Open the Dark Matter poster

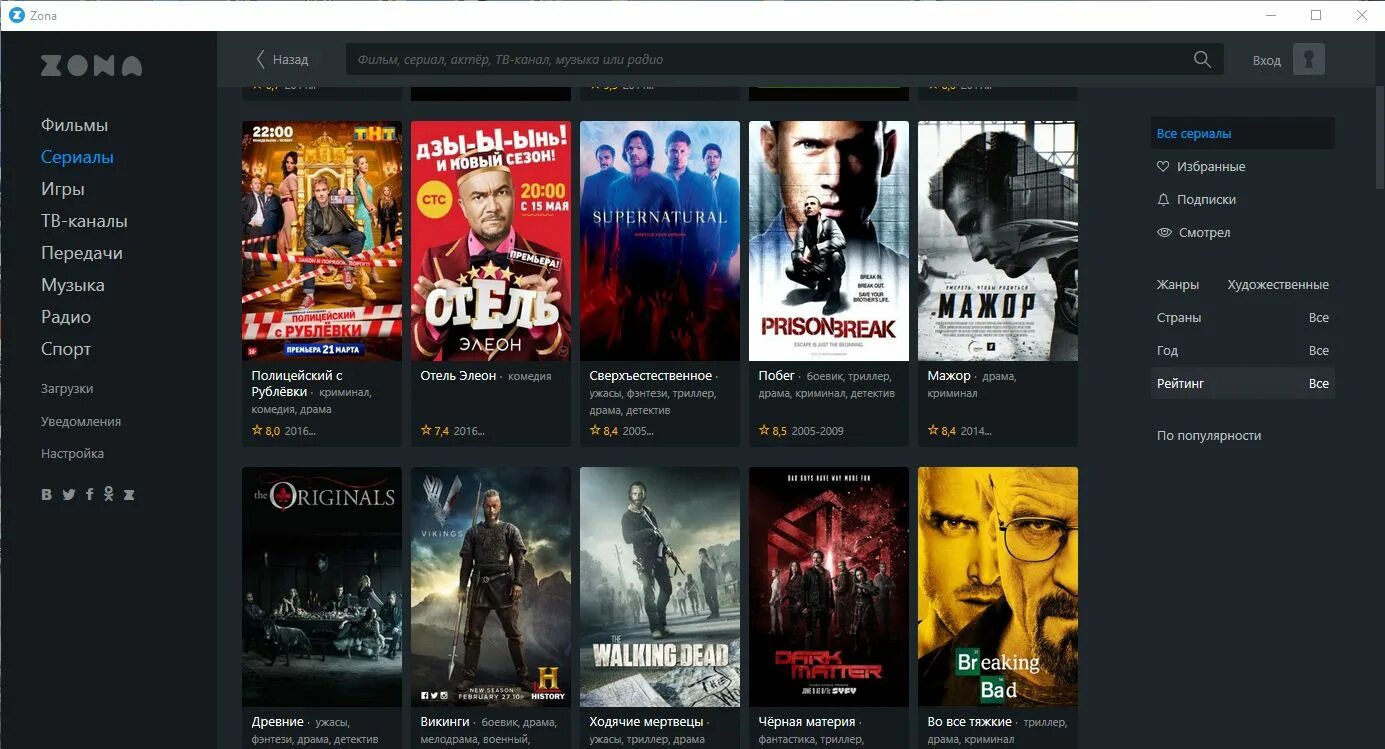pos(829,587)
